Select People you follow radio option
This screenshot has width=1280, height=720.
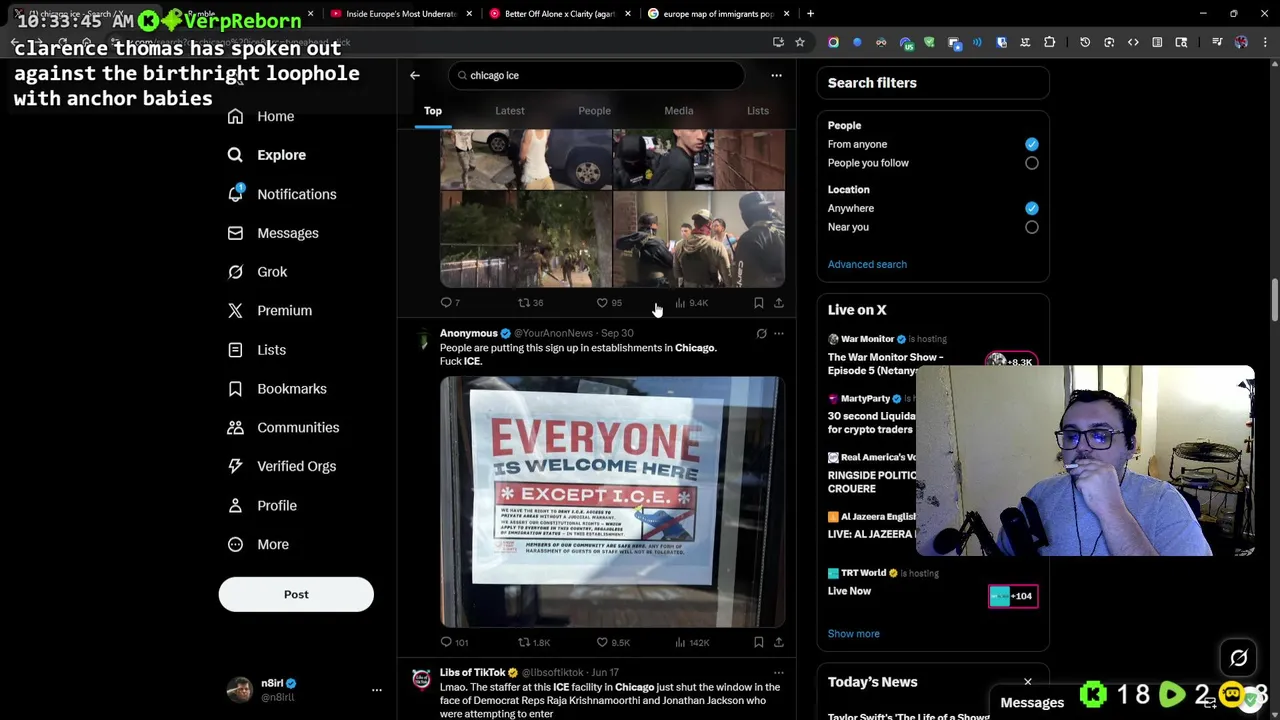(x=1031, y=163)
